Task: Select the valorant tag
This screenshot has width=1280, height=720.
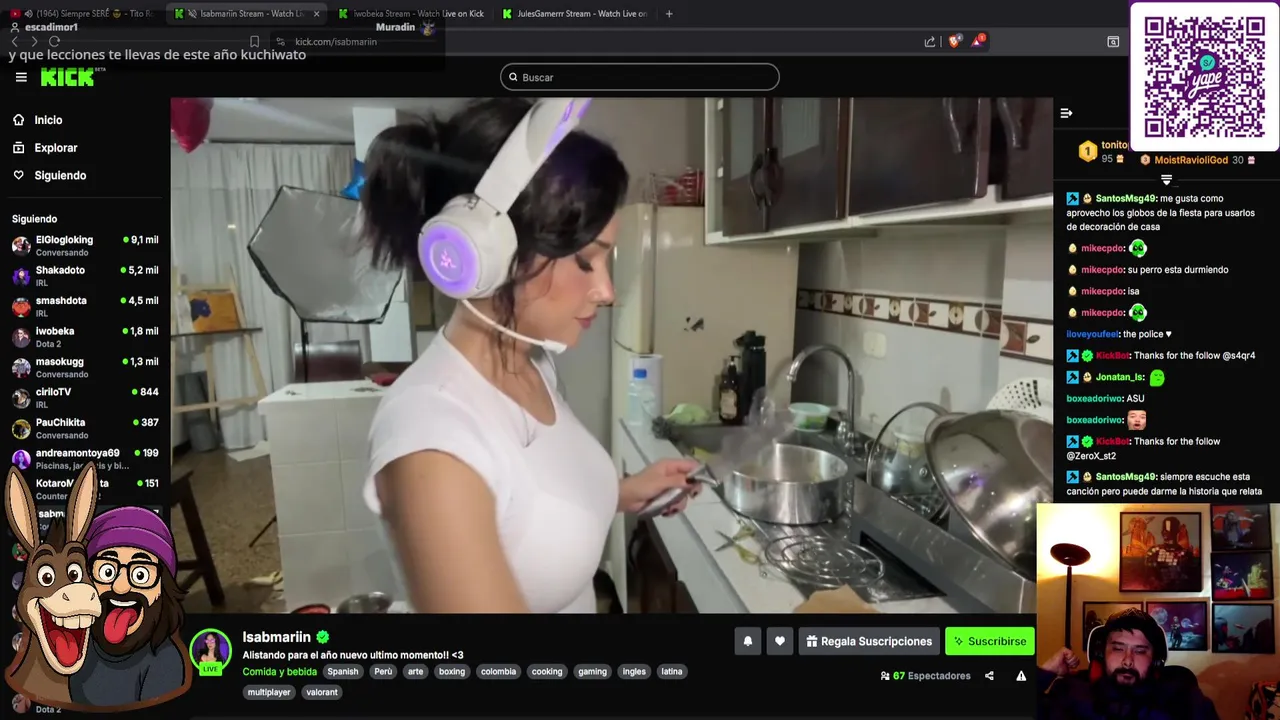Action: [x=322, y=692]
